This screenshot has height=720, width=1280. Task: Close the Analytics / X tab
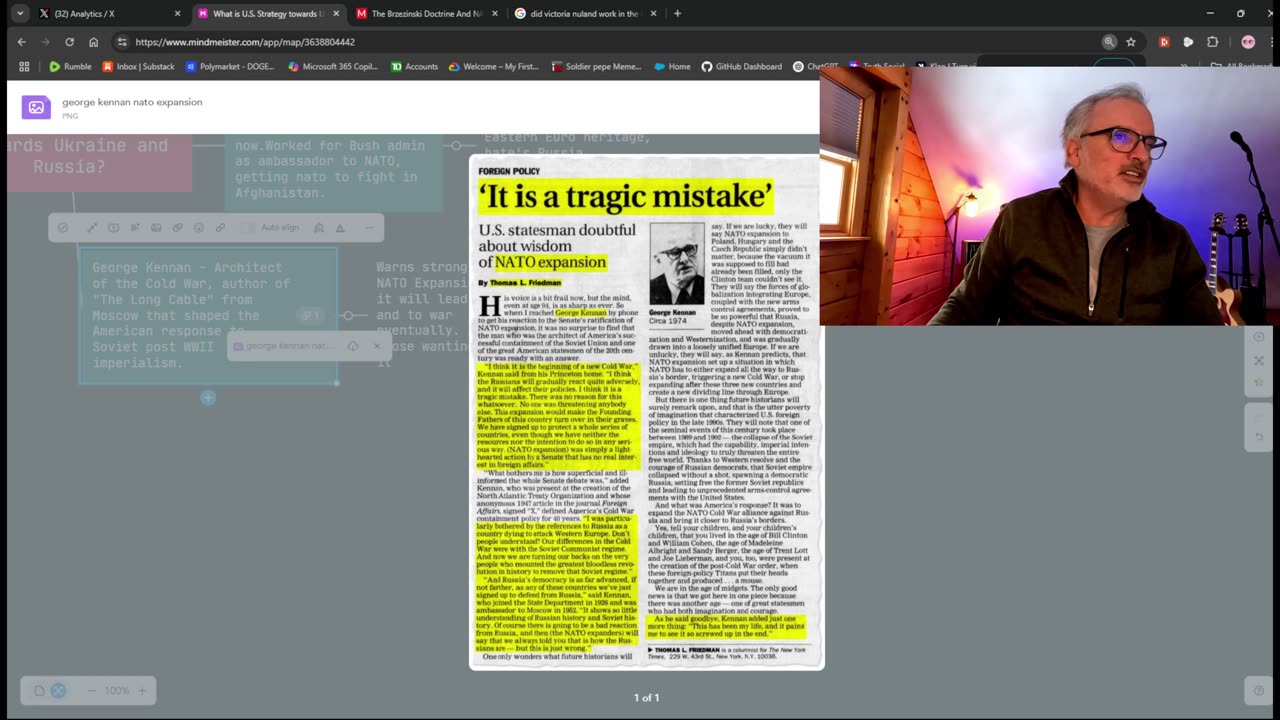tap(177, 14)
